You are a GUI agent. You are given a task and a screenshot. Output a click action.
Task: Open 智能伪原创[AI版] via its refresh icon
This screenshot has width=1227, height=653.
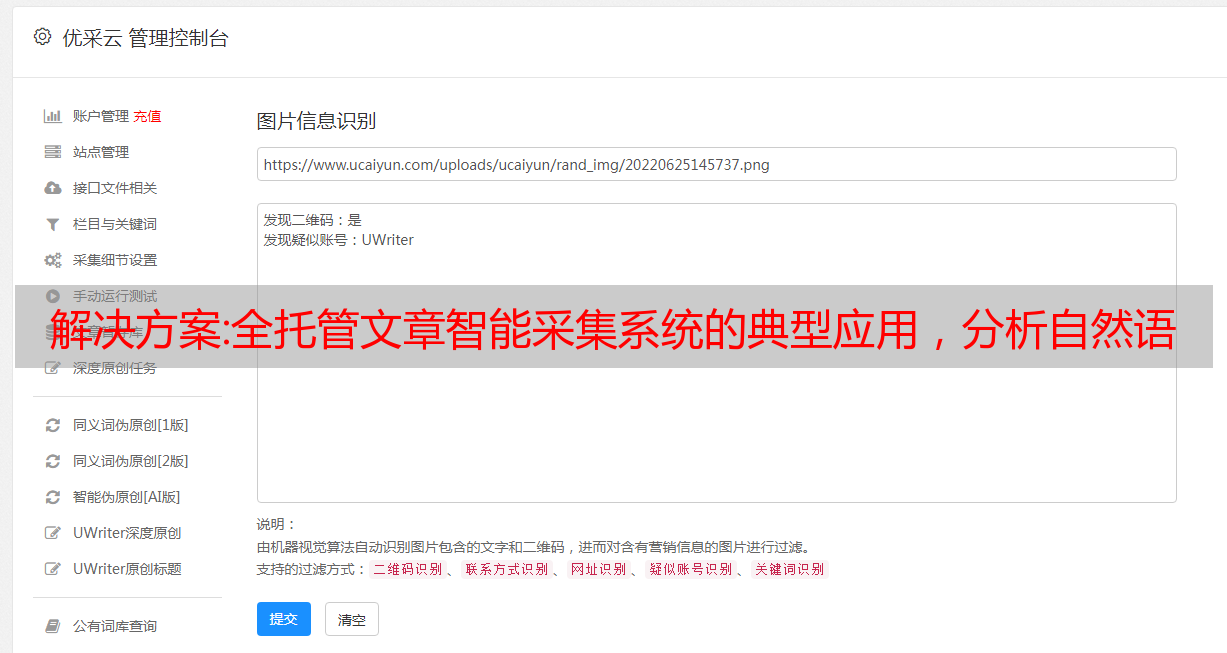click(53, 497)
